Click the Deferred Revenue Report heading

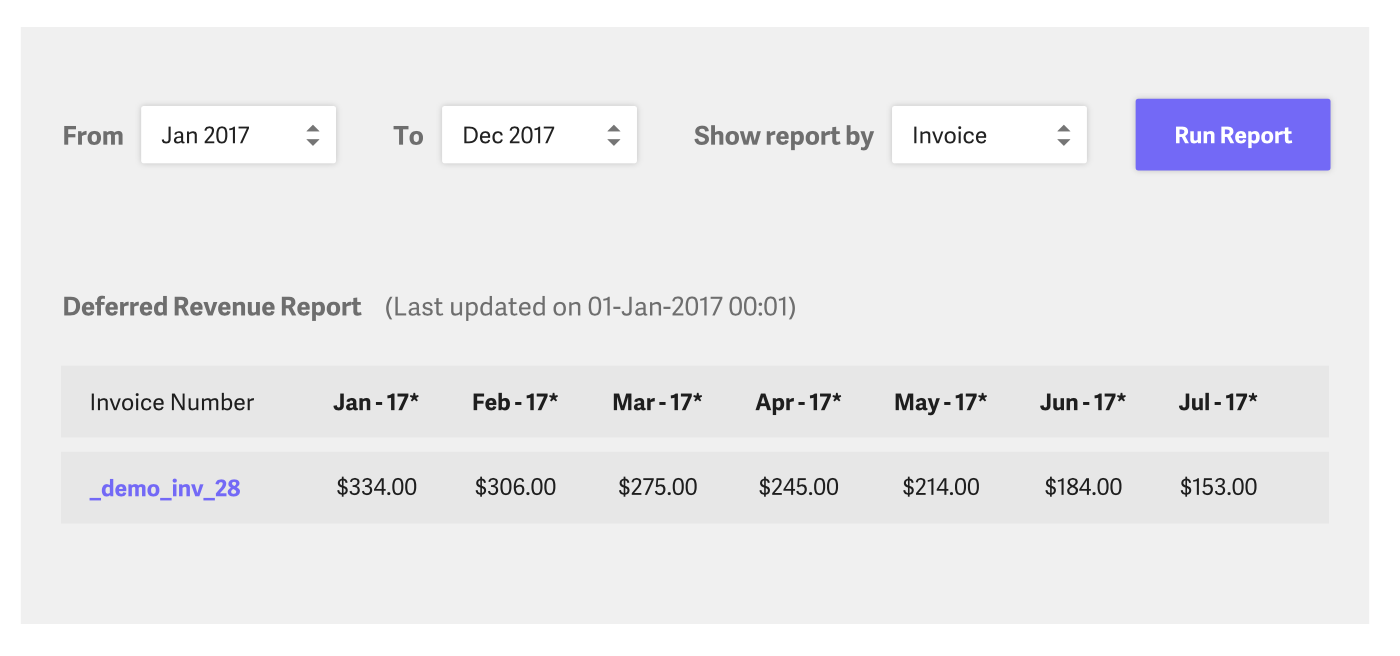click(212, 307)
